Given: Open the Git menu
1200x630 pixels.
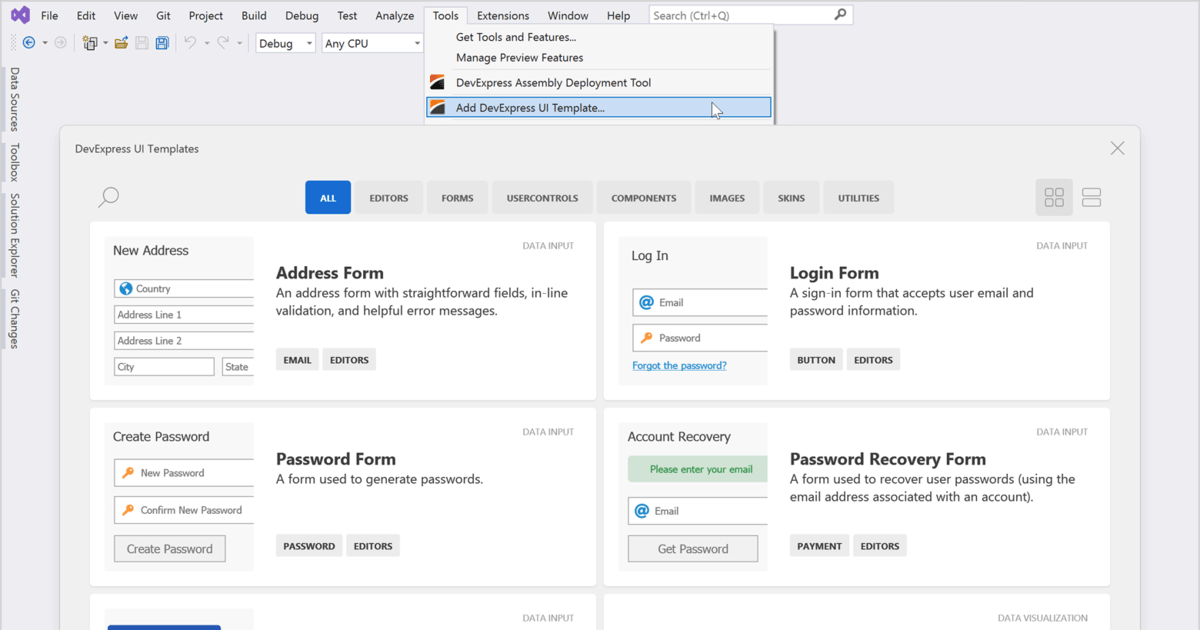Looking at the screenshot, I should tap(163, 15).
